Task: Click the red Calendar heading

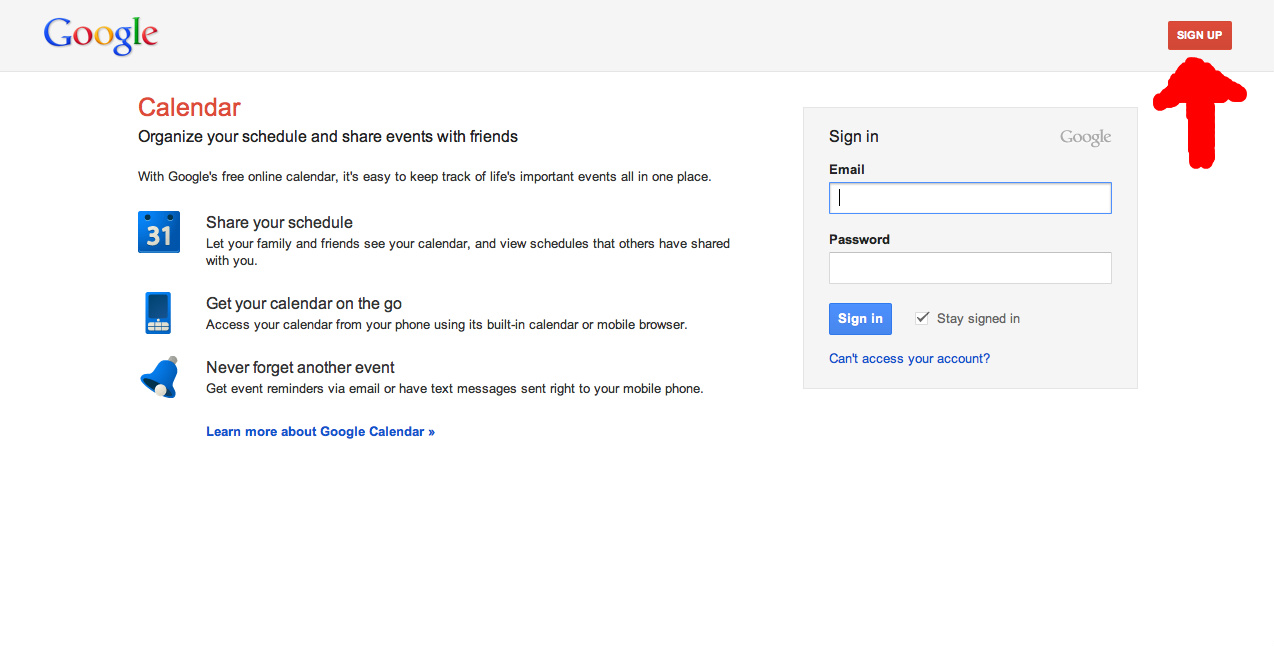Action: 189,107
